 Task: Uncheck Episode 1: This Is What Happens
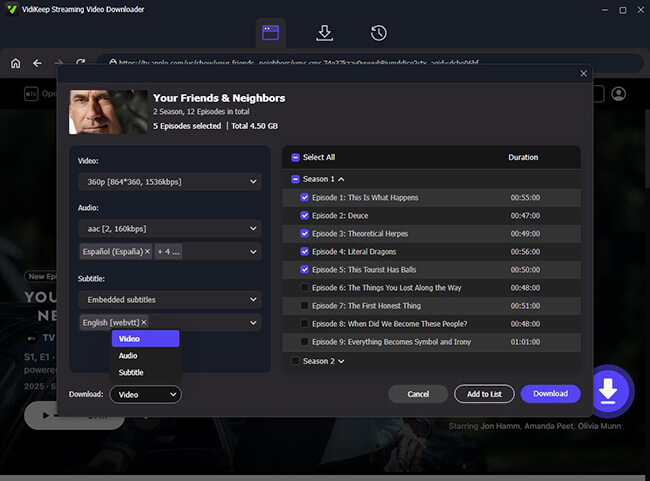pyautogui.click(x=304, y=197)
